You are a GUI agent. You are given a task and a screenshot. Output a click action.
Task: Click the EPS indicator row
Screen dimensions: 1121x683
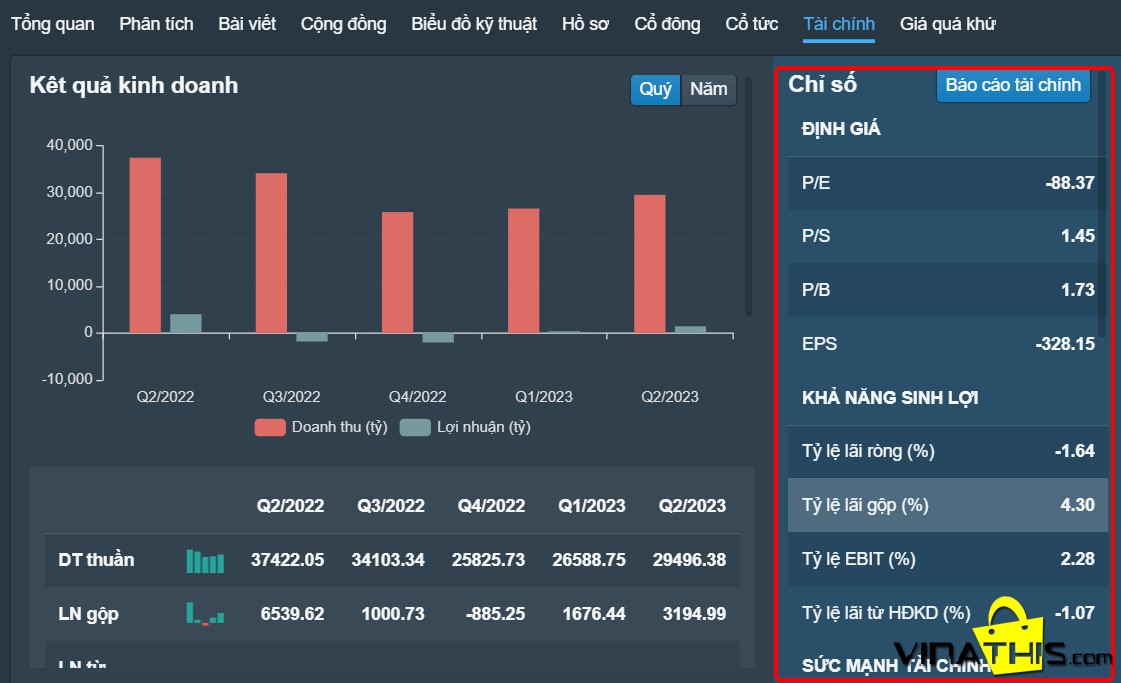click(948, 344)
